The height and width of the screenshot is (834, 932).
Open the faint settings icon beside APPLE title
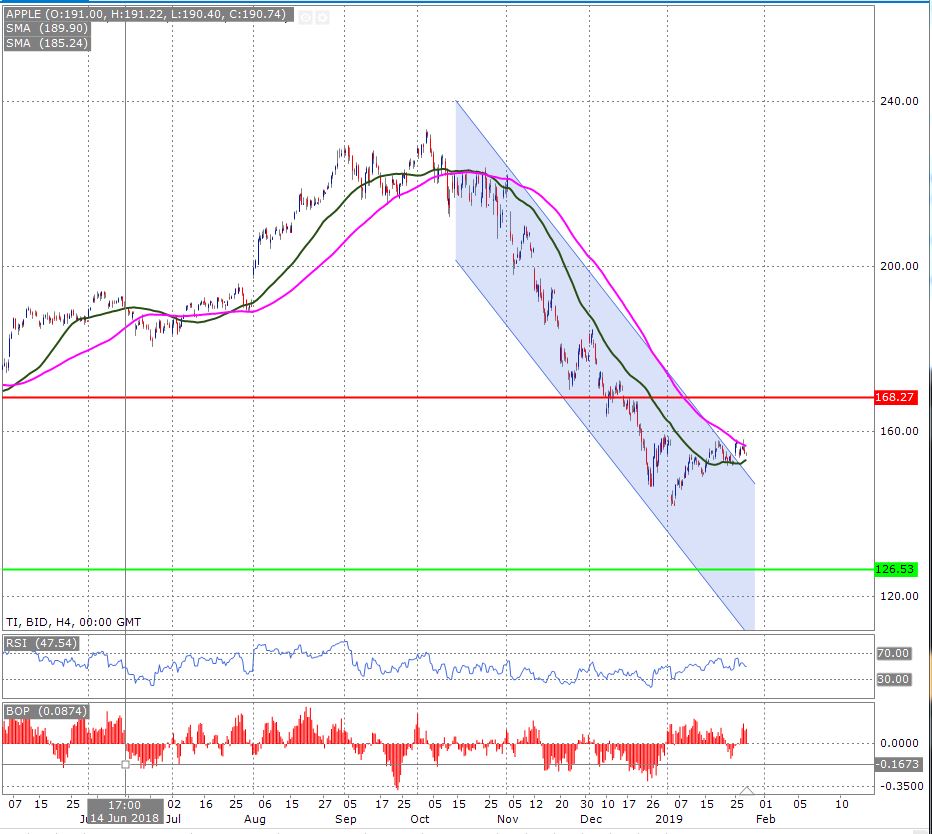(322, 18)
